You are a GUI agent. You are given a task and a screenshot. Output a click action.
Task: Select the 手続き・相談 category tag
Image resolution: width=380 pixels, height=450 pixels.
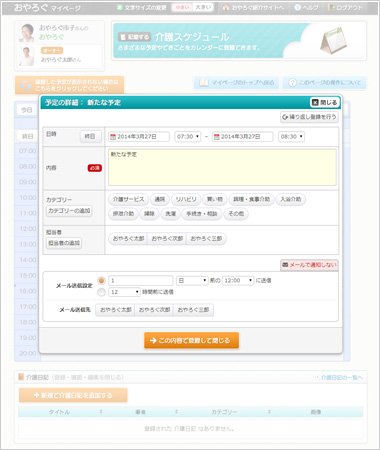coord(202,214)
